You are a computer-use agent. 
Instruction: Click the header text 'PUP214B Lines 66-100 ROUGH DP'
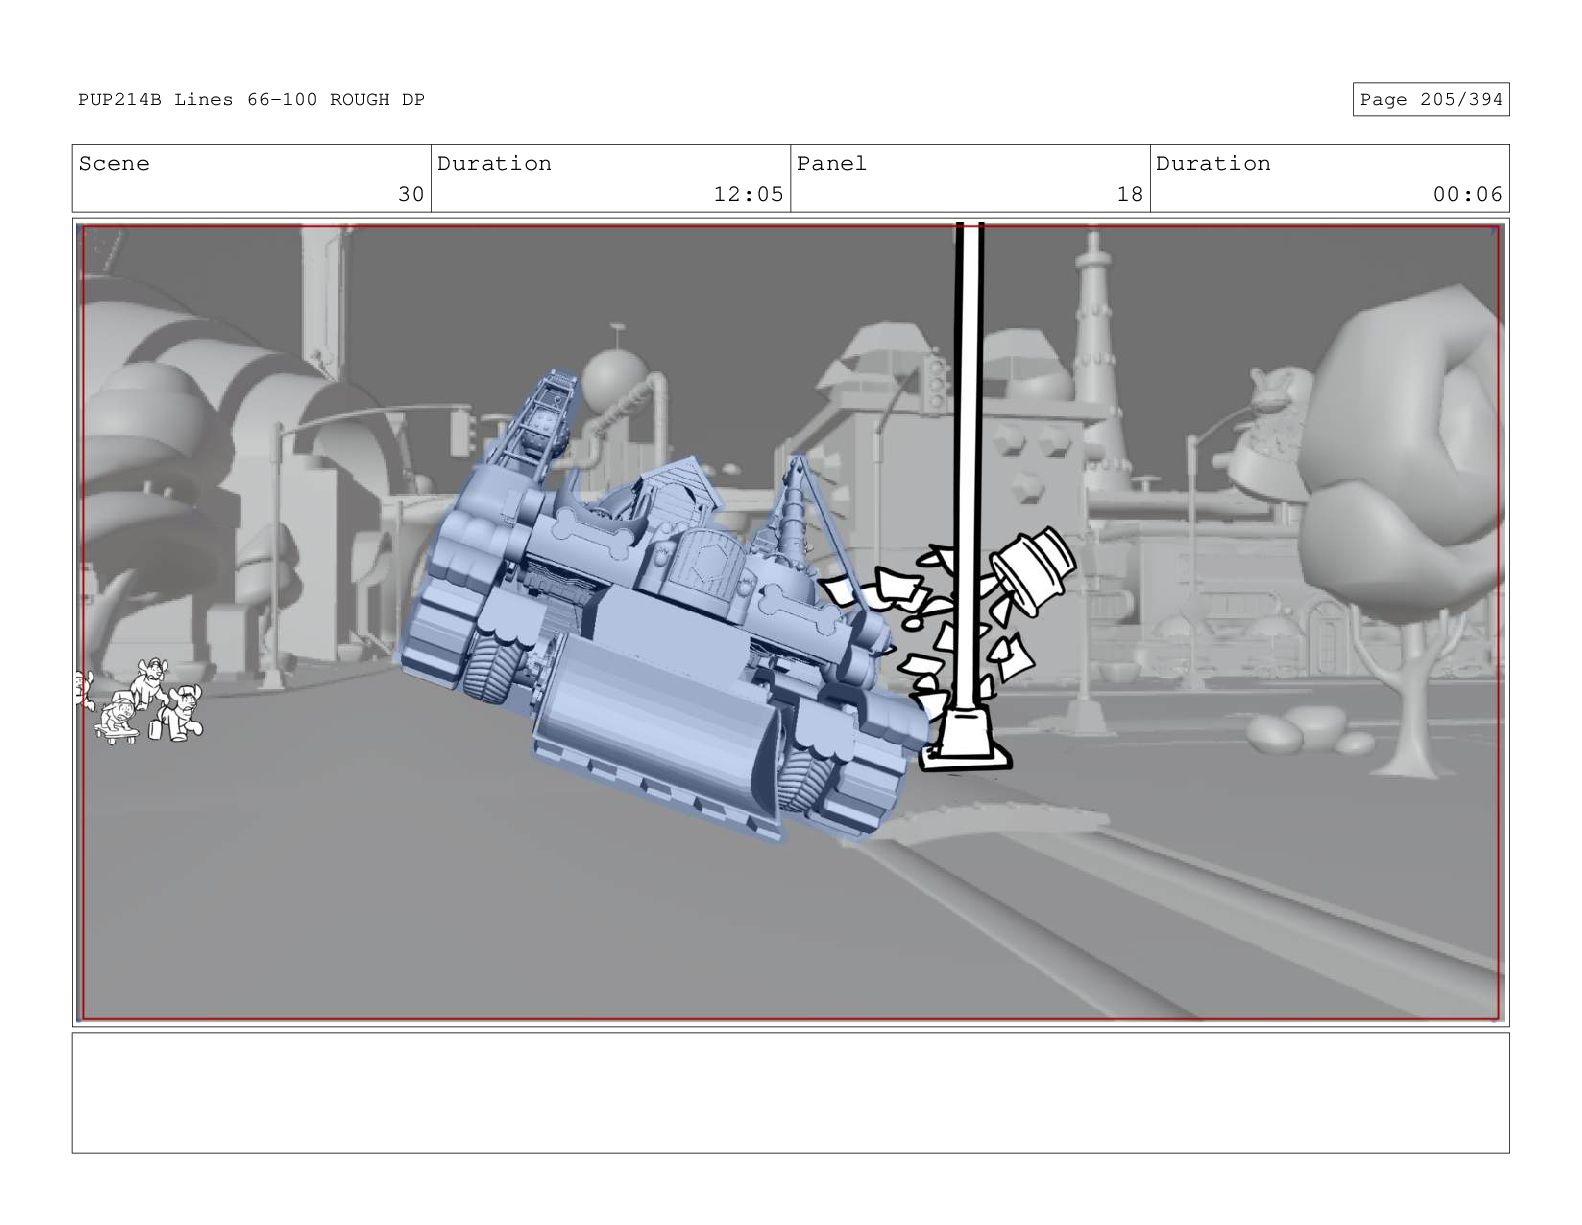pyautogui.click(x=251, y=99)
